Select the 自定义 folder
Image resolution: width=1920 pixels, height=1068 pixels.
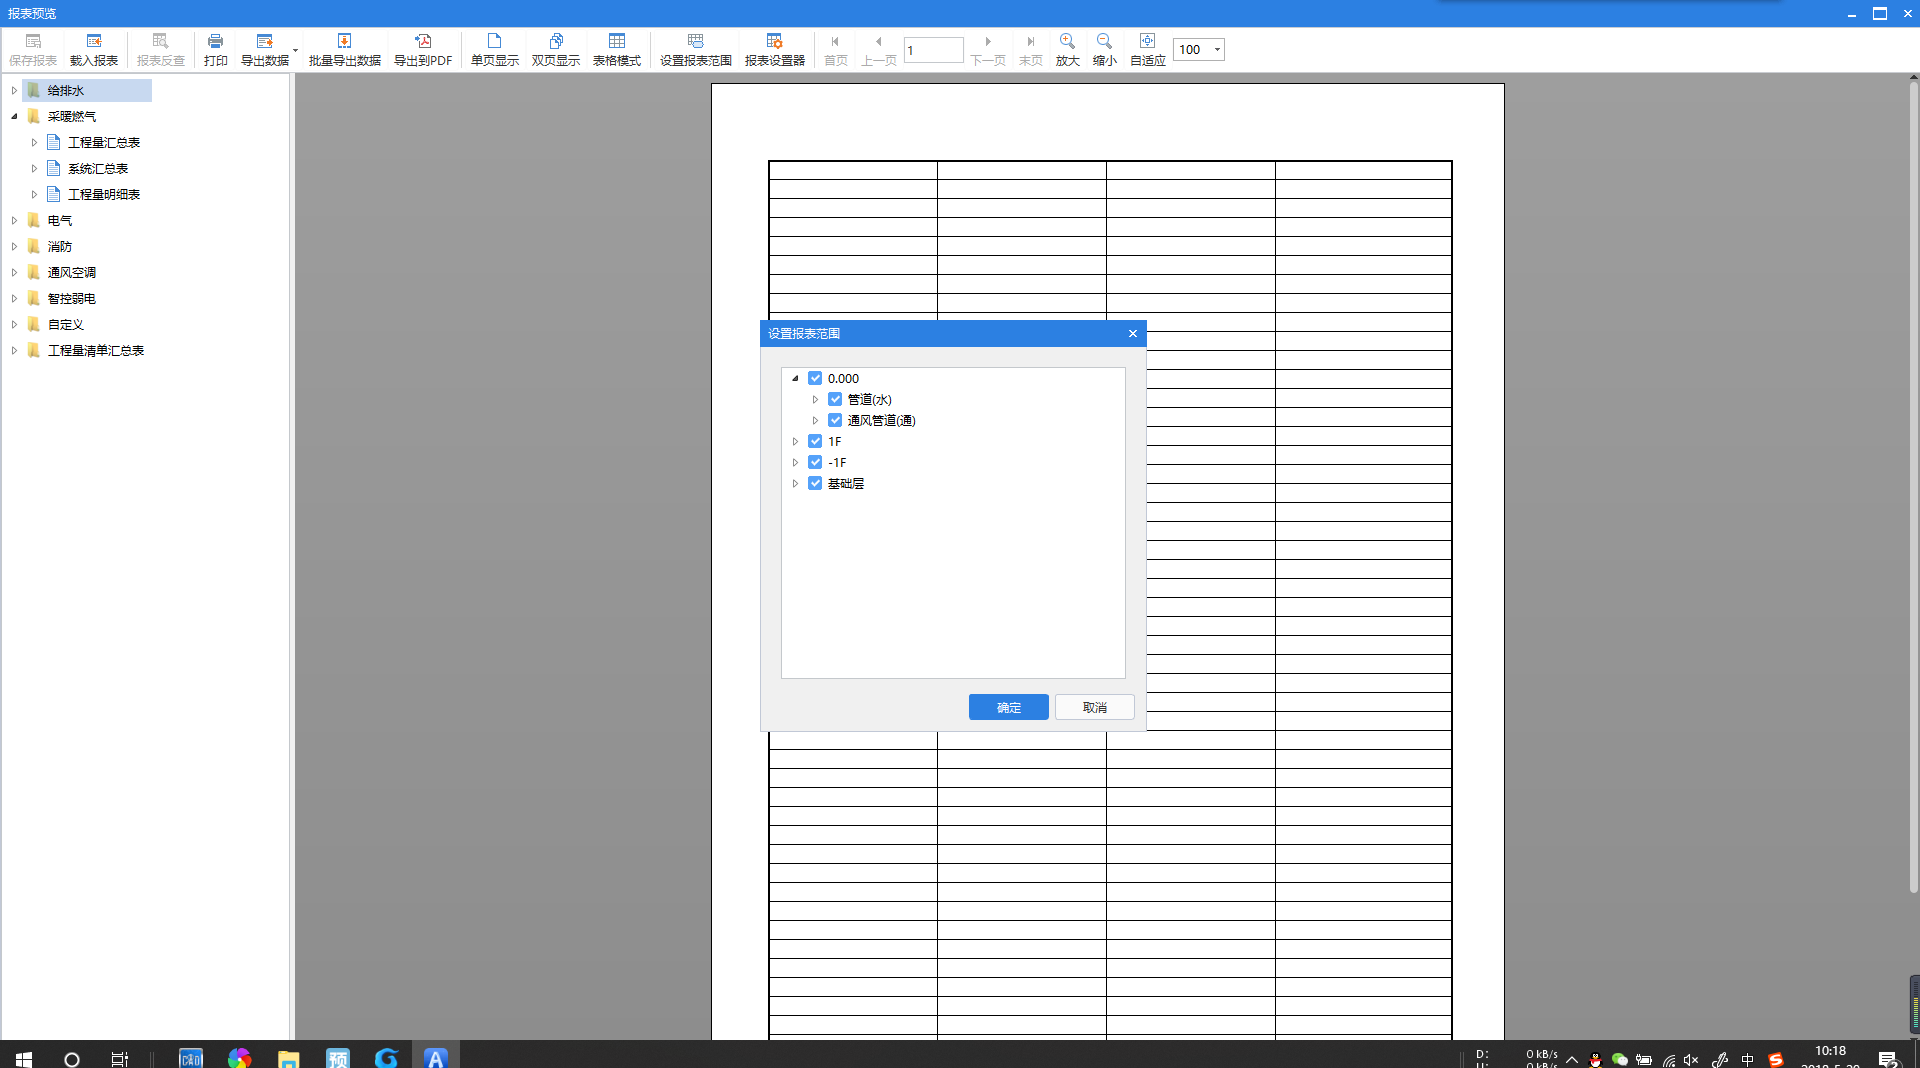coord(66,324)
